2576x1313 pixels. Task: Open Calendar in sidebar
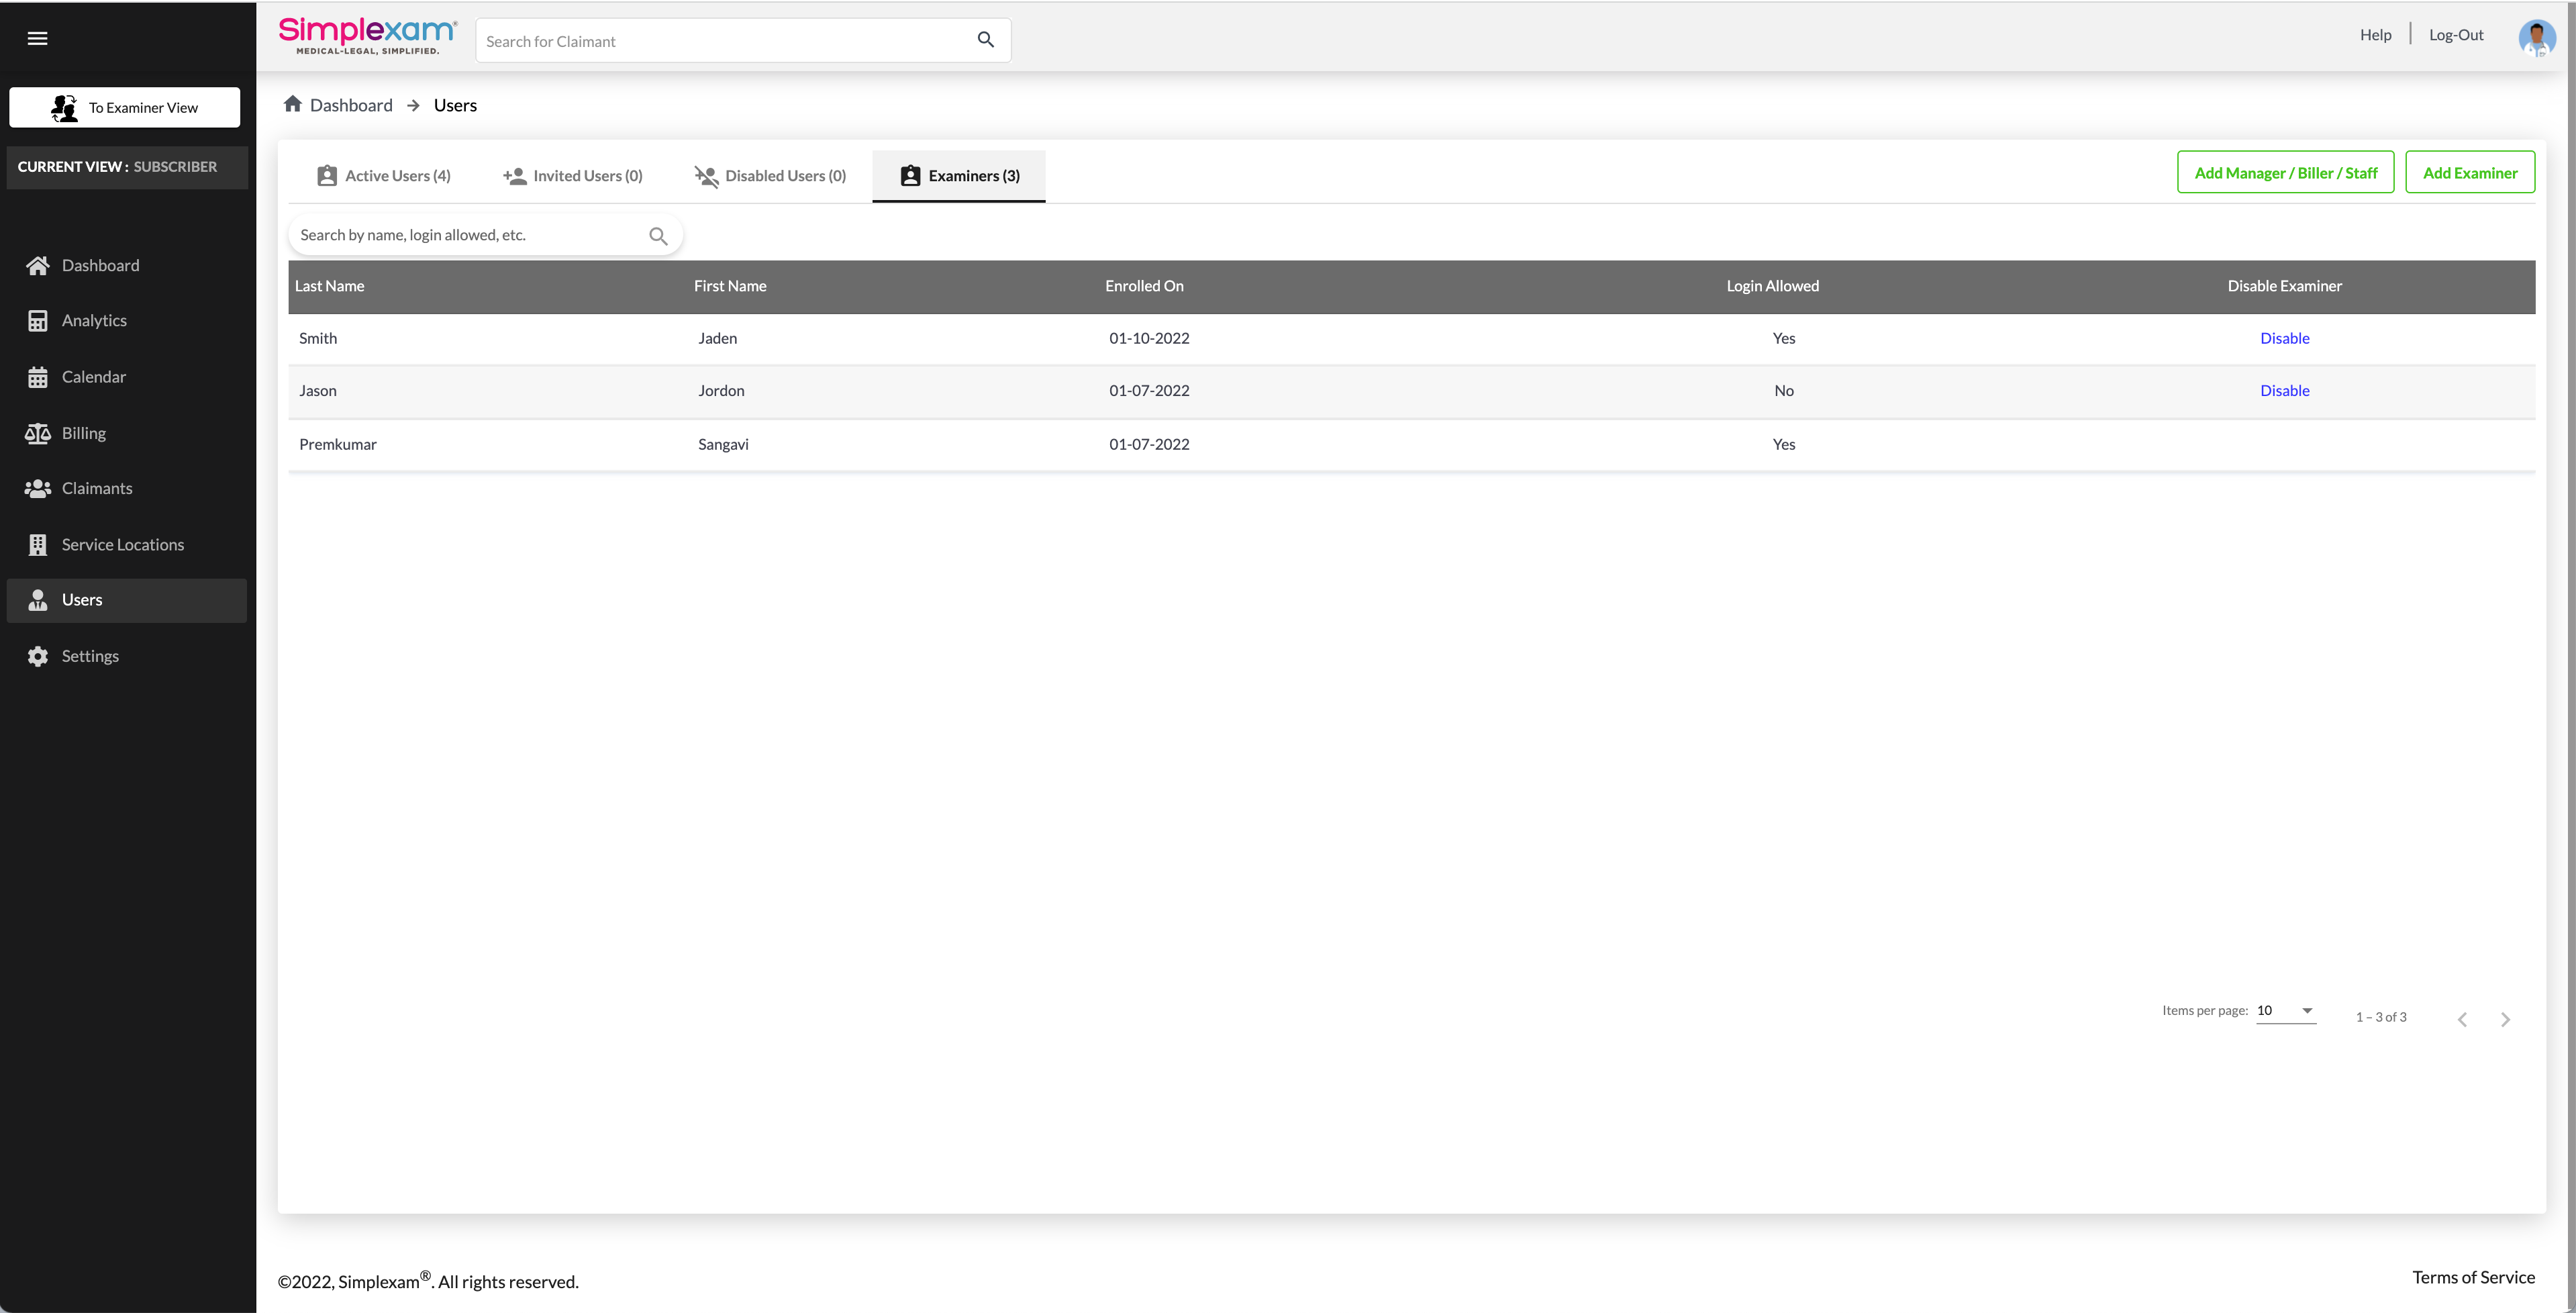(94, 377)
